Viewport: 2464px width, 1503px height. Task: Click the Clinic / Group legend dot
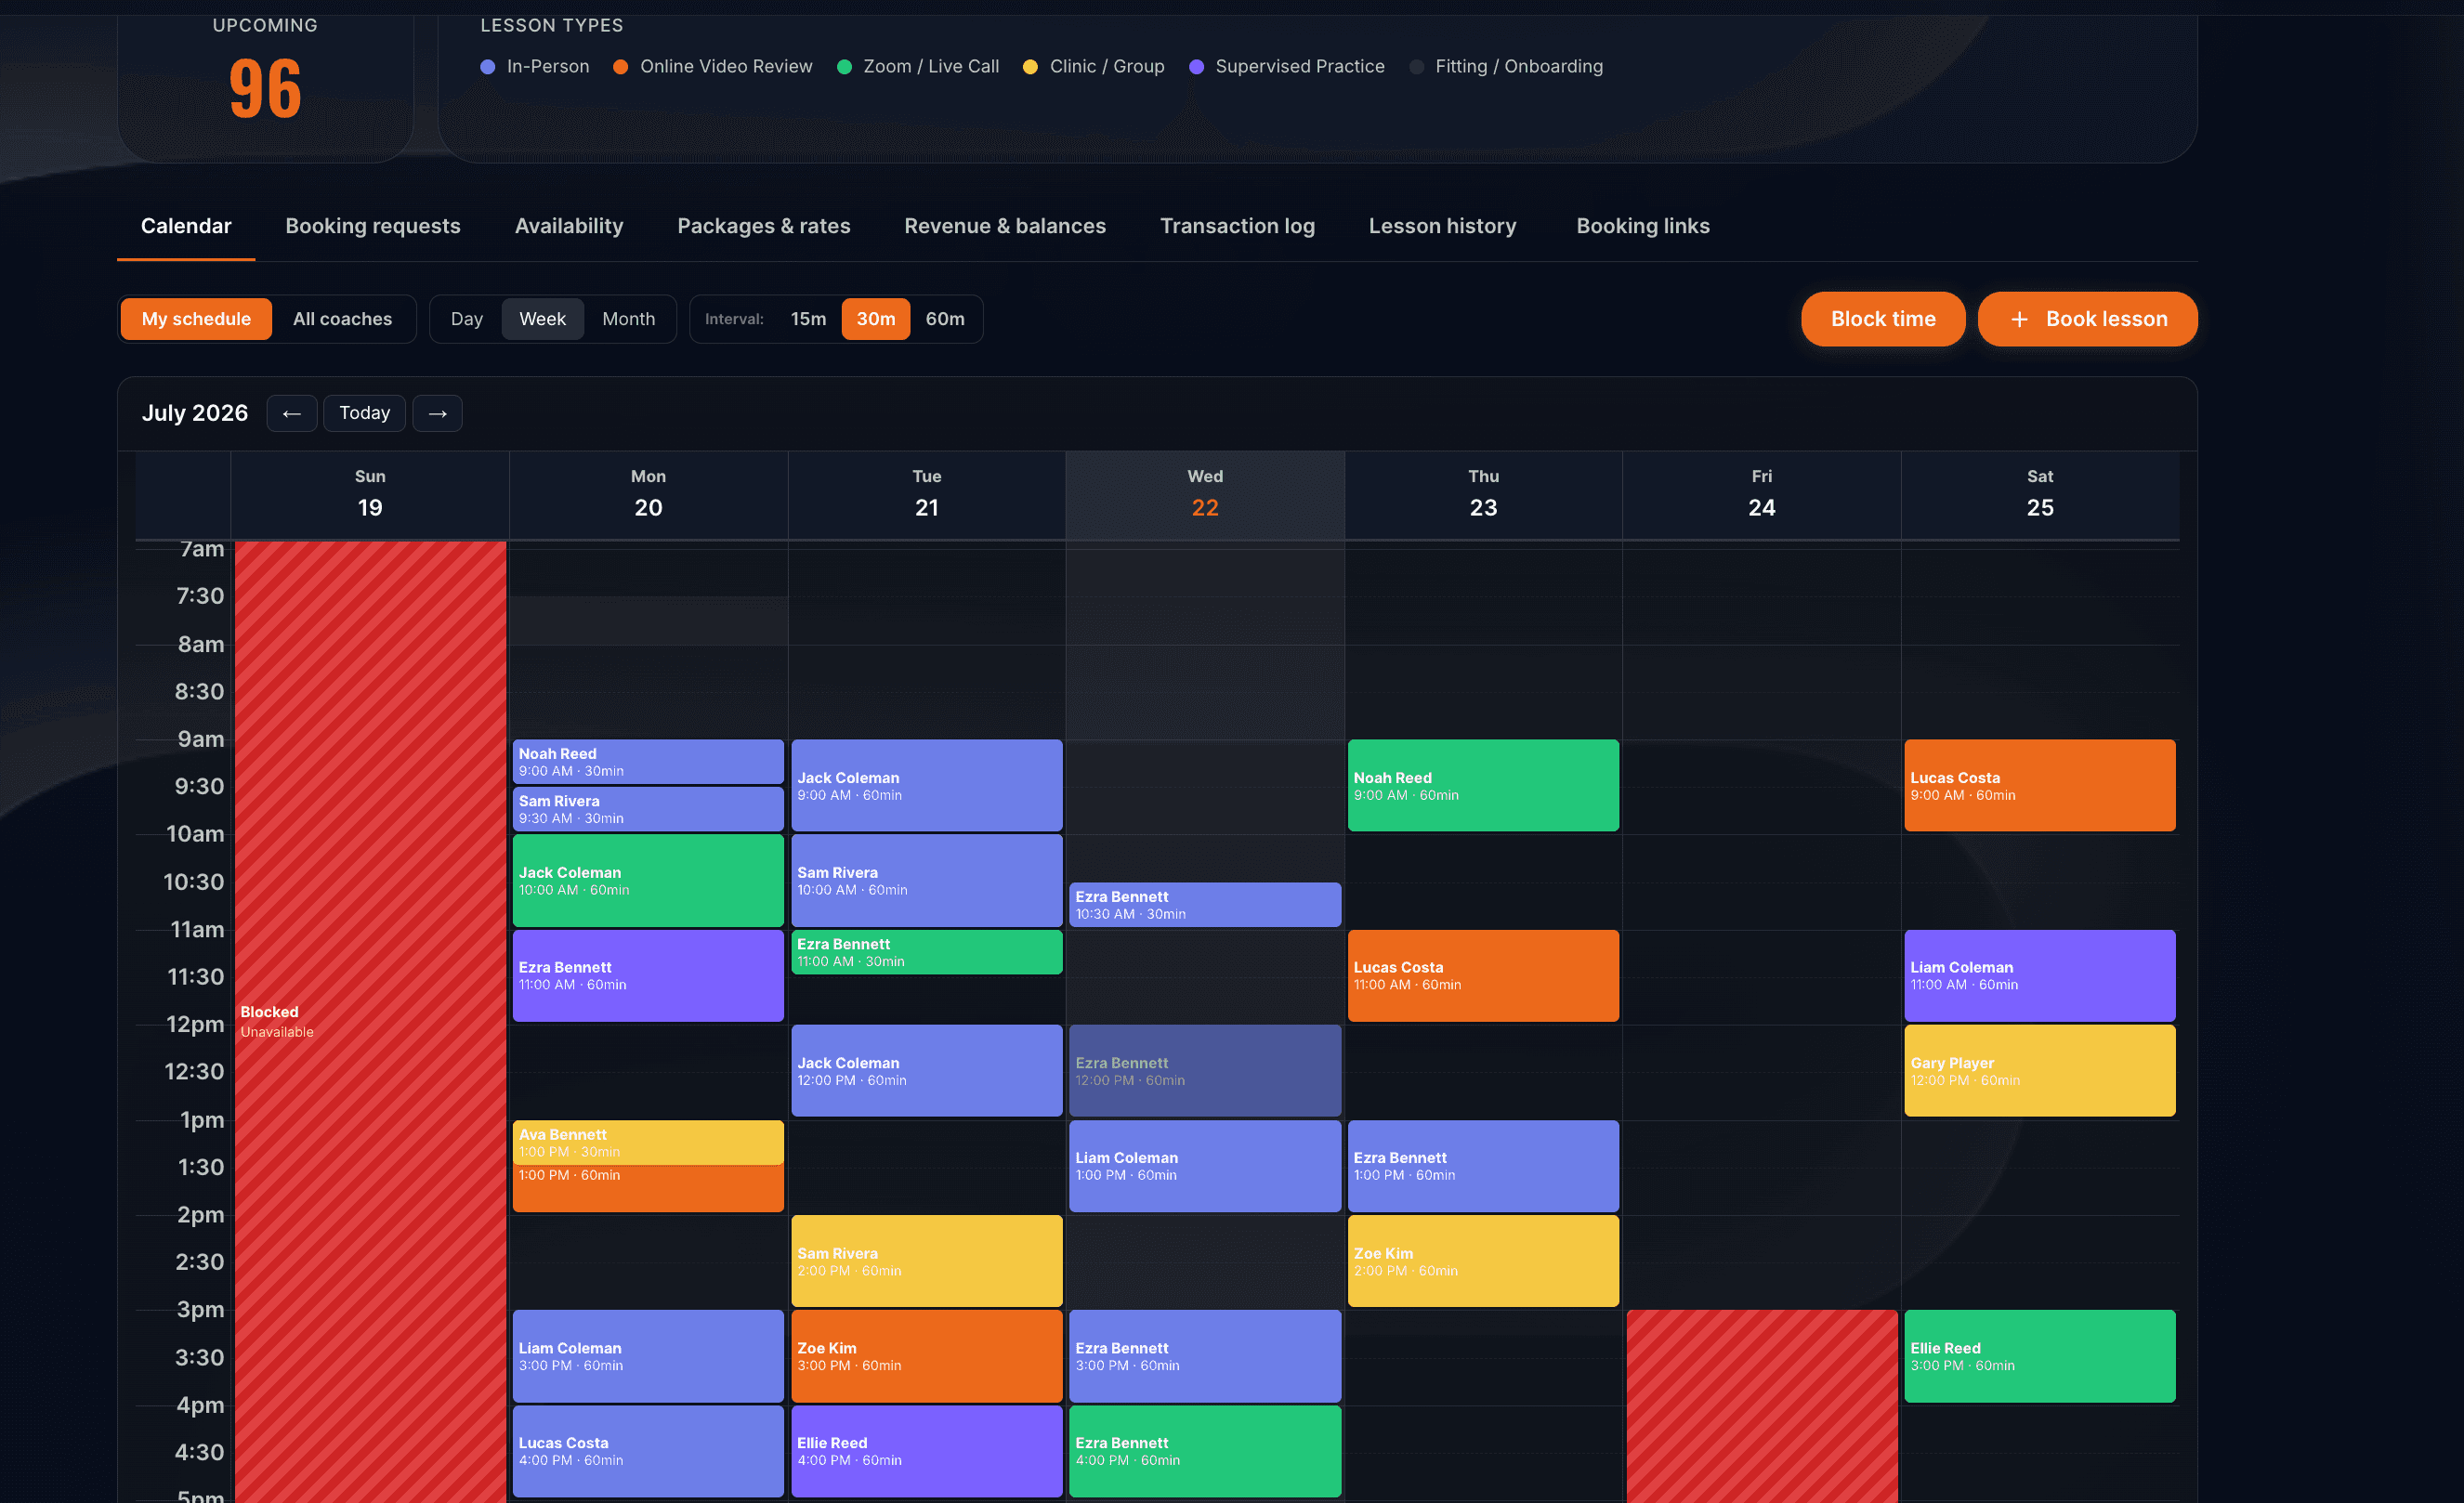[x=1030, y=67]
